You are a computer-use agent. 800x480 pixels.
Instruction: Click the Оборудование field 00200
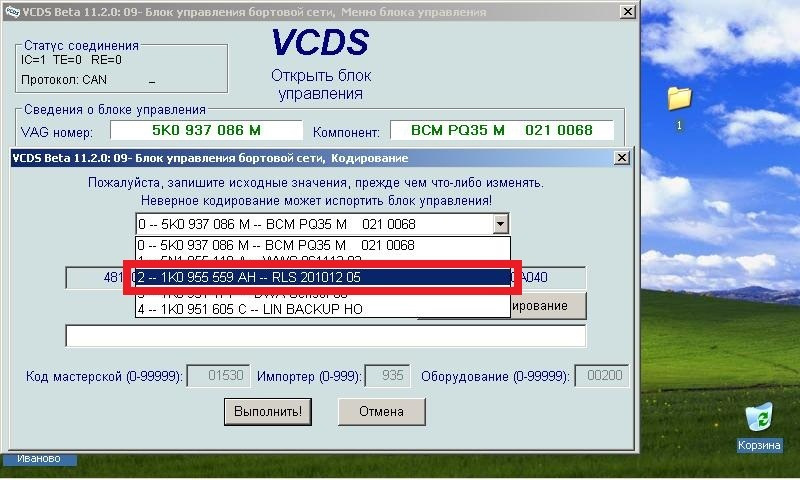pyautogui.click(x=602, y=376)
